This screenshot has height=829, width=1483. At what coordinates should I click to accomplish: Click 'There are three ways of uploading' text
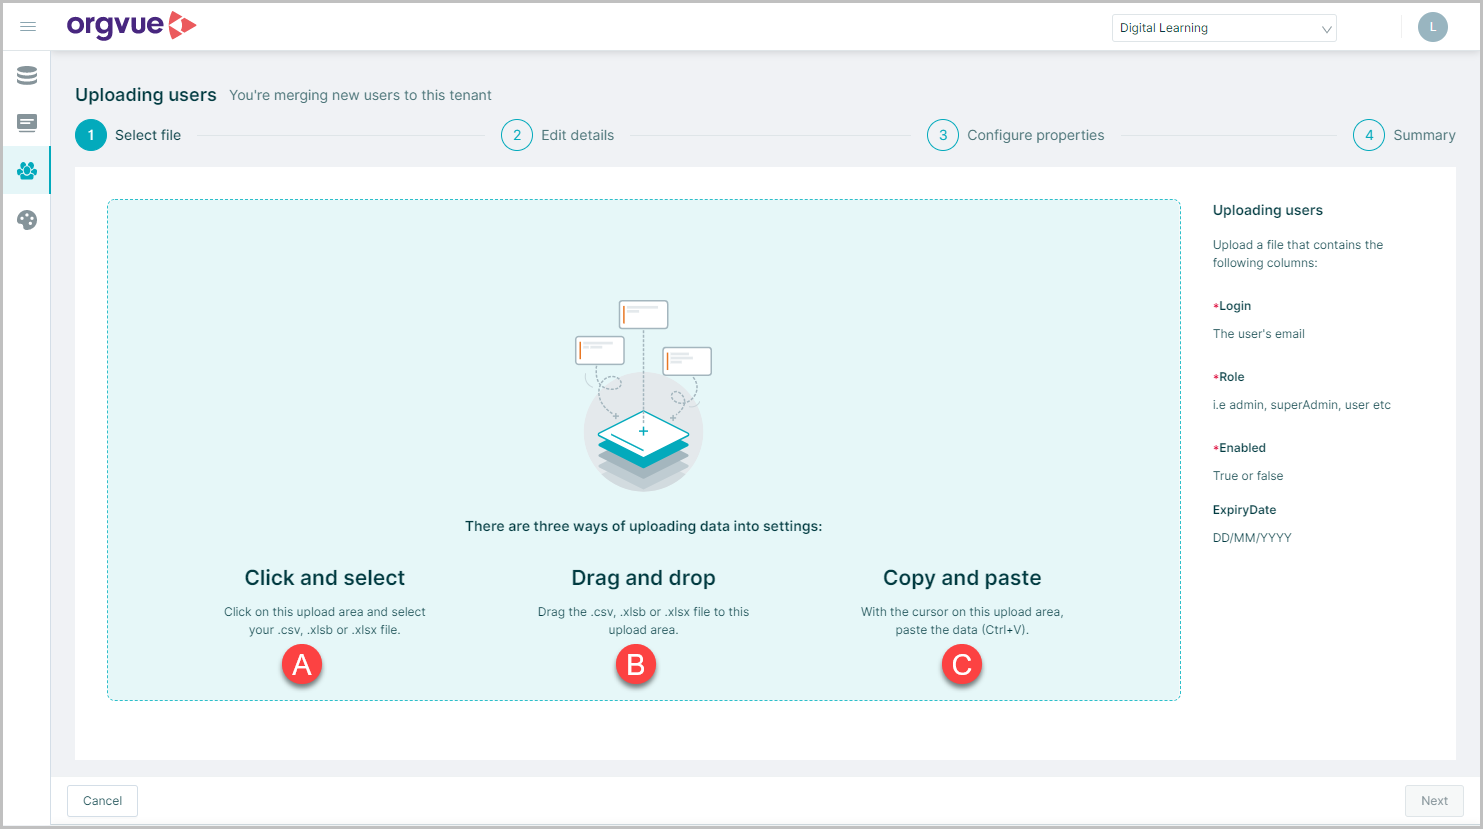pyautogui.click(x=643, y=526)
